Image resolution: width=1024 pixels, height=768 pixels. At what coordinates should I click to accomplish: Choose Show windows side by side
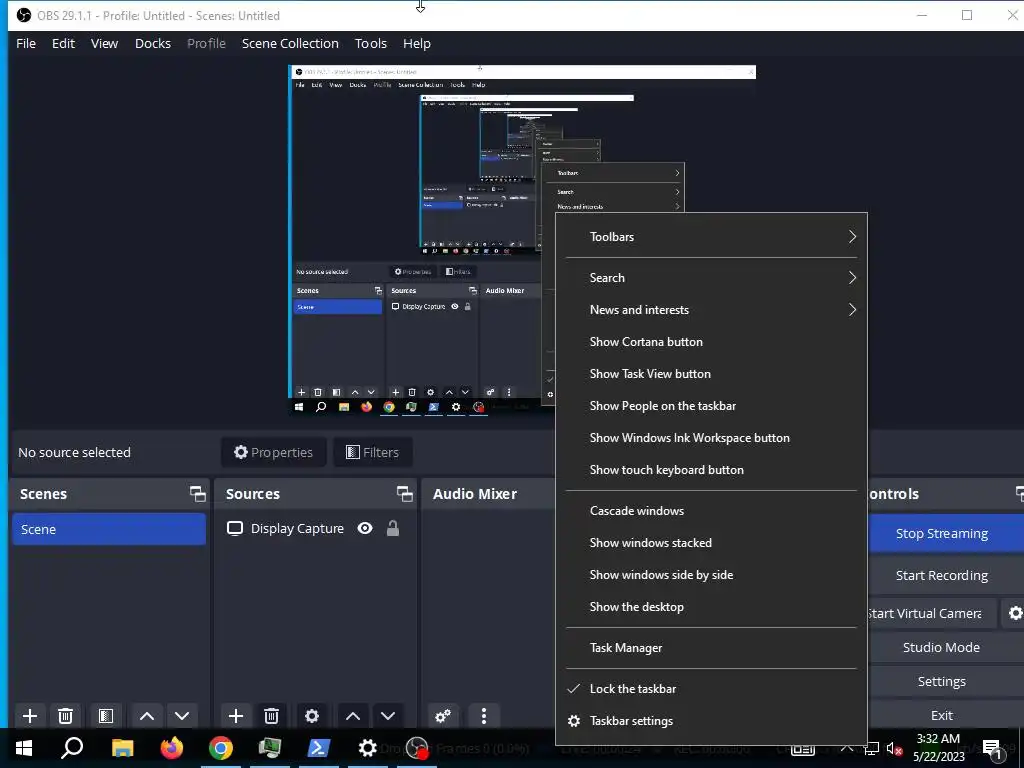pyautogui.click(x=711, y=575)
